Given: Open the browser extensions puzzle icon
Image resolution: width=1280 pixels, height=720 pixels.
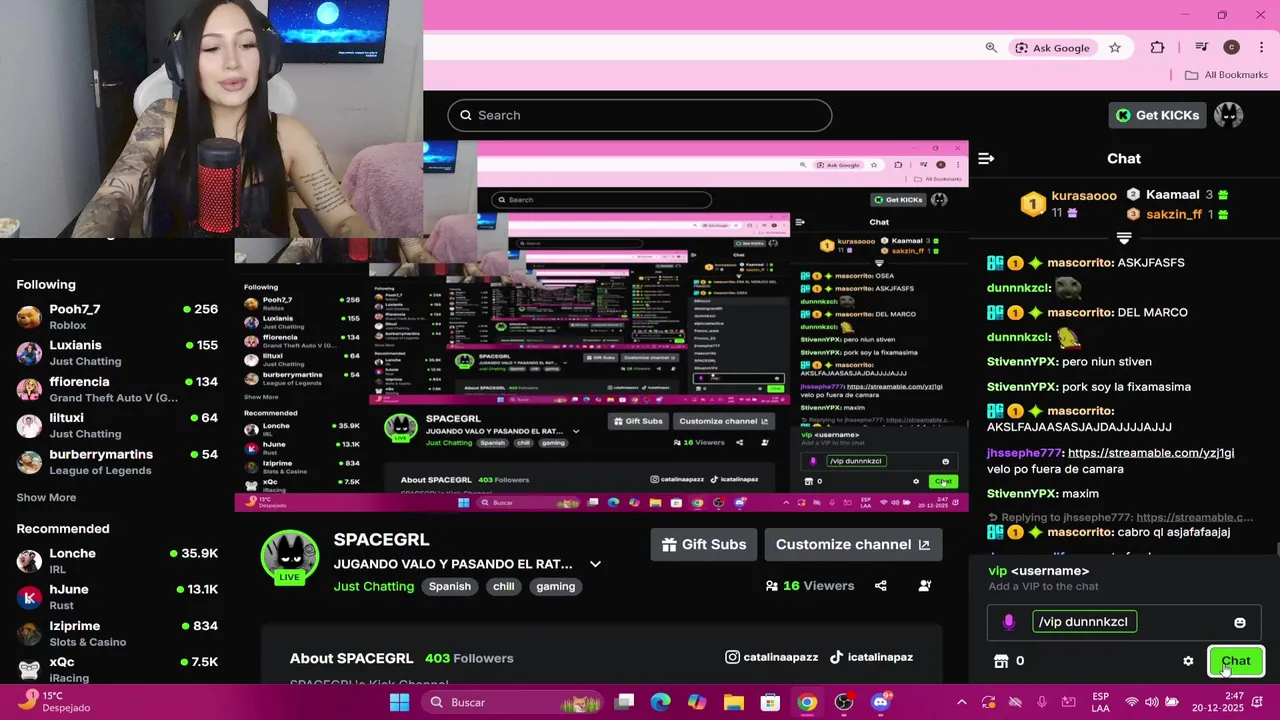Looking at the screenshot, I should point(1157,47).
